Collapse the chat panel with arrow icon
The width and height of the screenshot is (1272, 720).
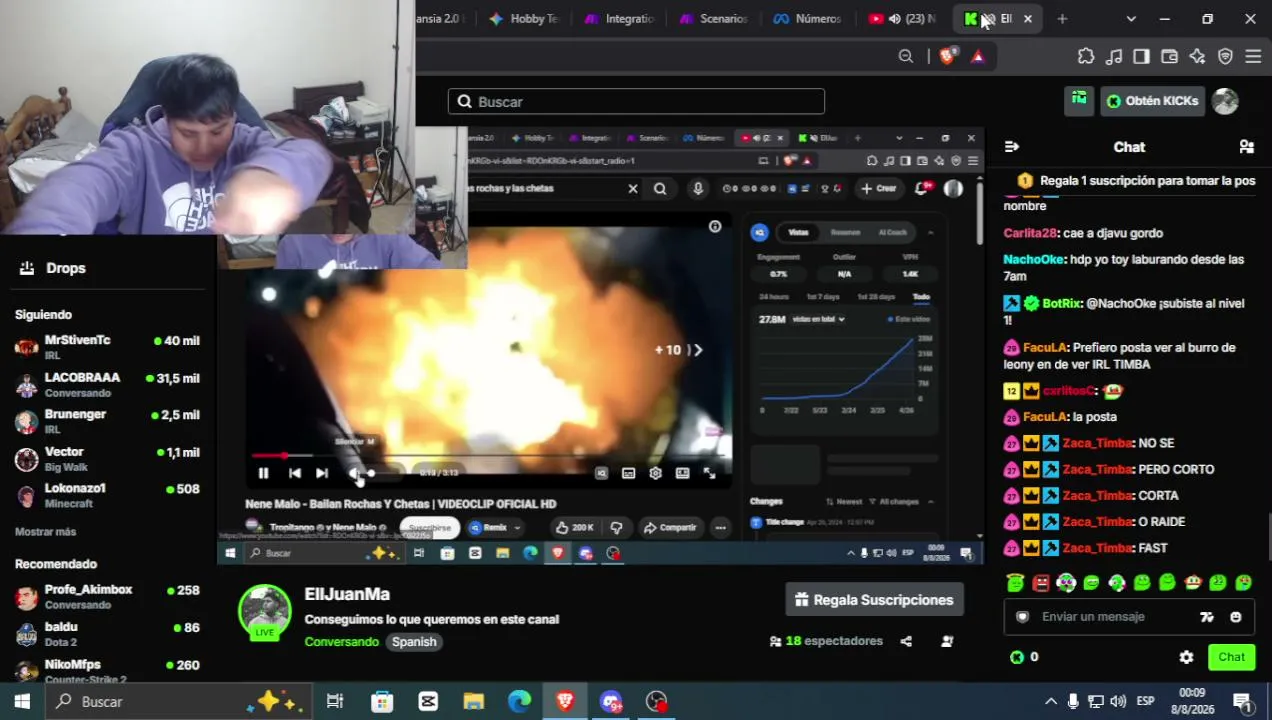coord(1012,147)
